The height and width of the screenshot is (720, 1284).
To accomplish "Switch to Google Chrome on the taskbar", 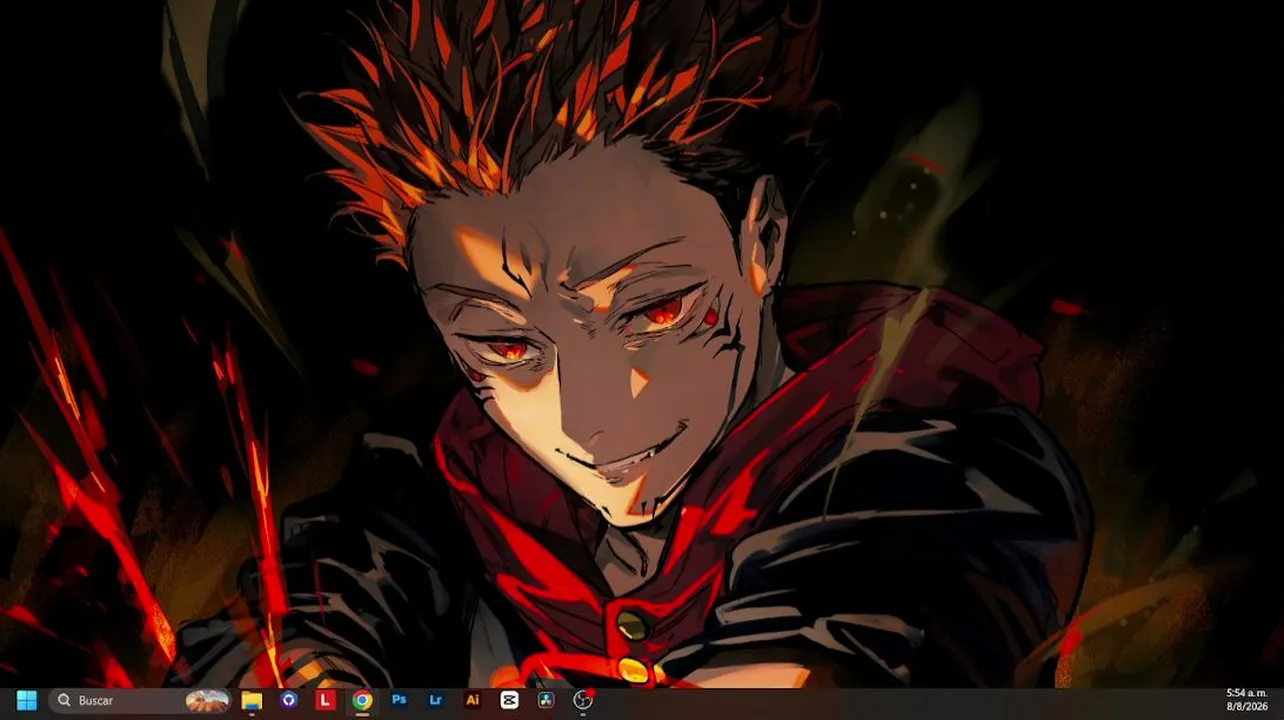I will (362, 700).
